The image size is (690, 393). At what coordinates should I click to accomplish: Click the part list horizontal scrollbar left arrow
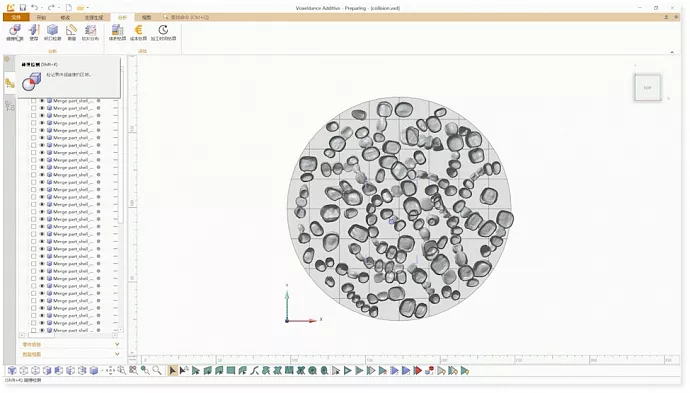coord(22,335)
